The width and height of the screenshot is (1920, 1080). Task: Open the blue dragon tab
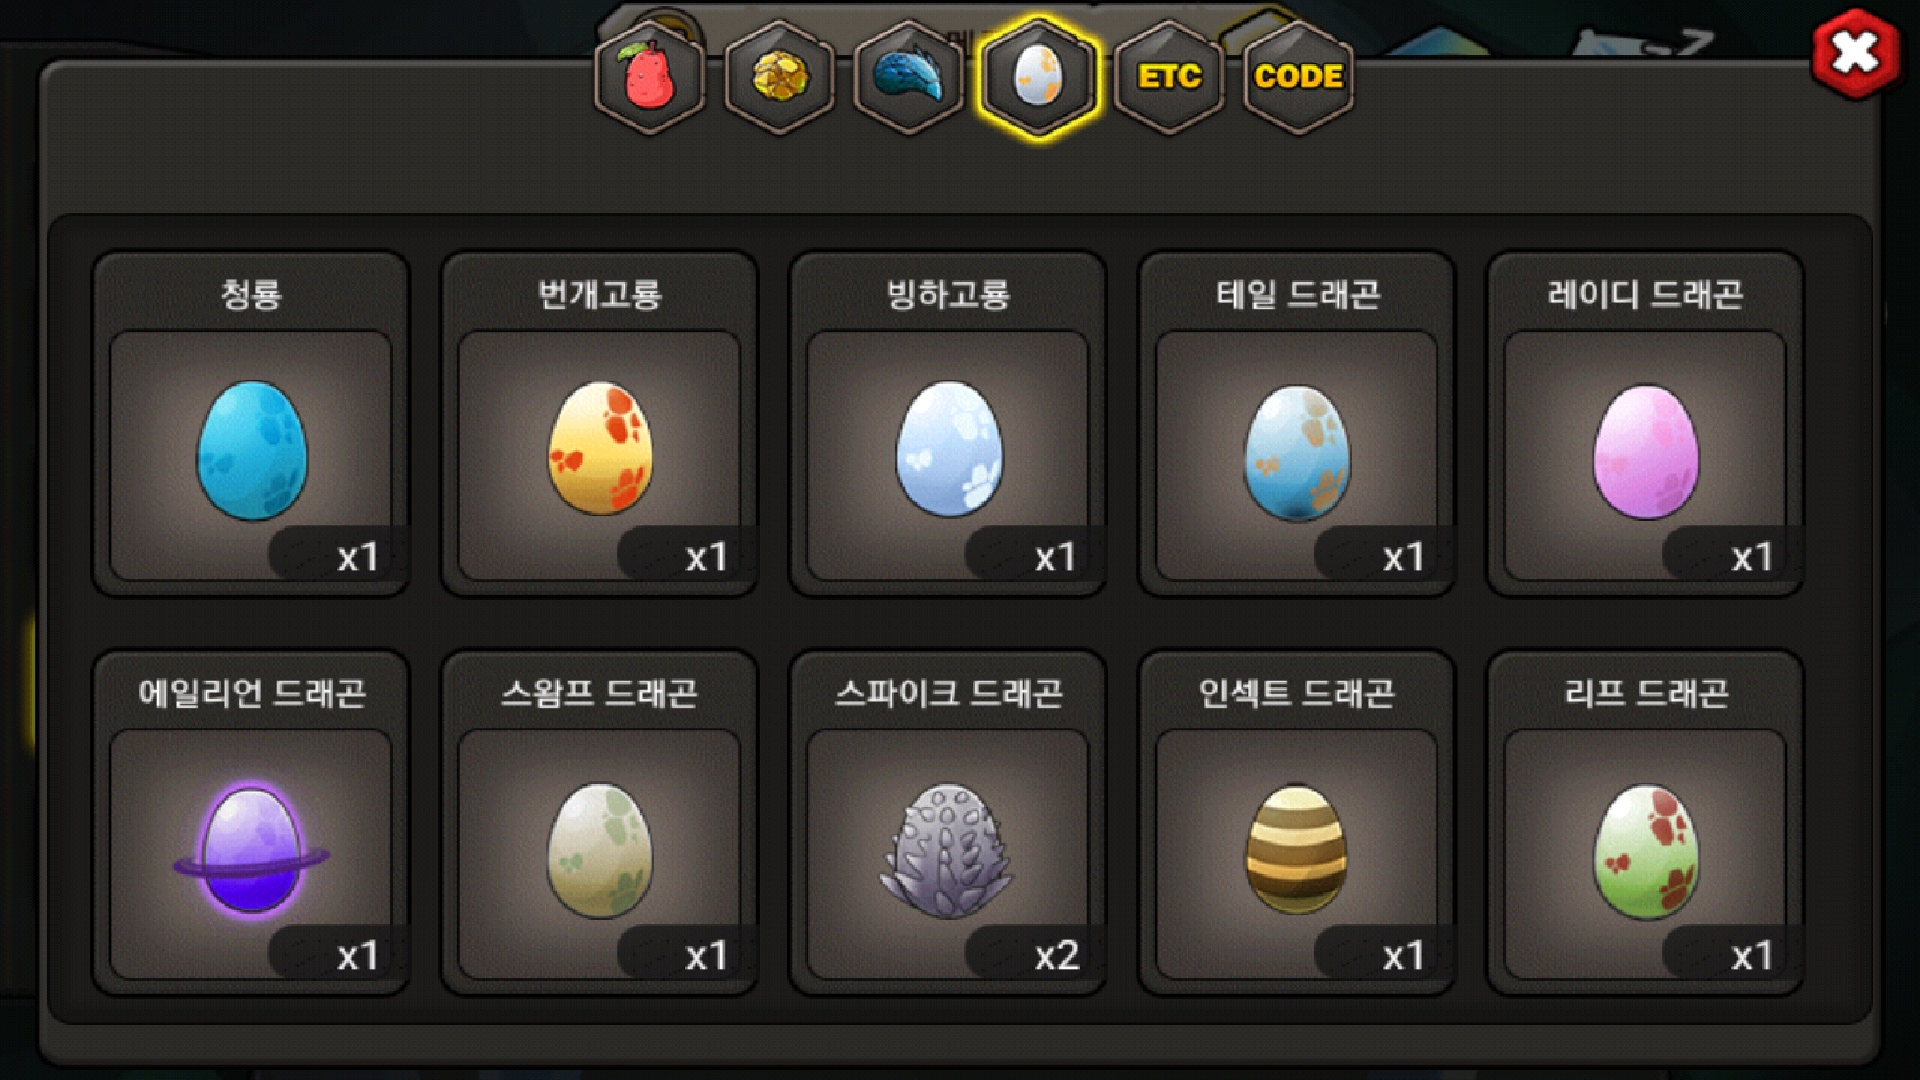[x=908, y=77]
